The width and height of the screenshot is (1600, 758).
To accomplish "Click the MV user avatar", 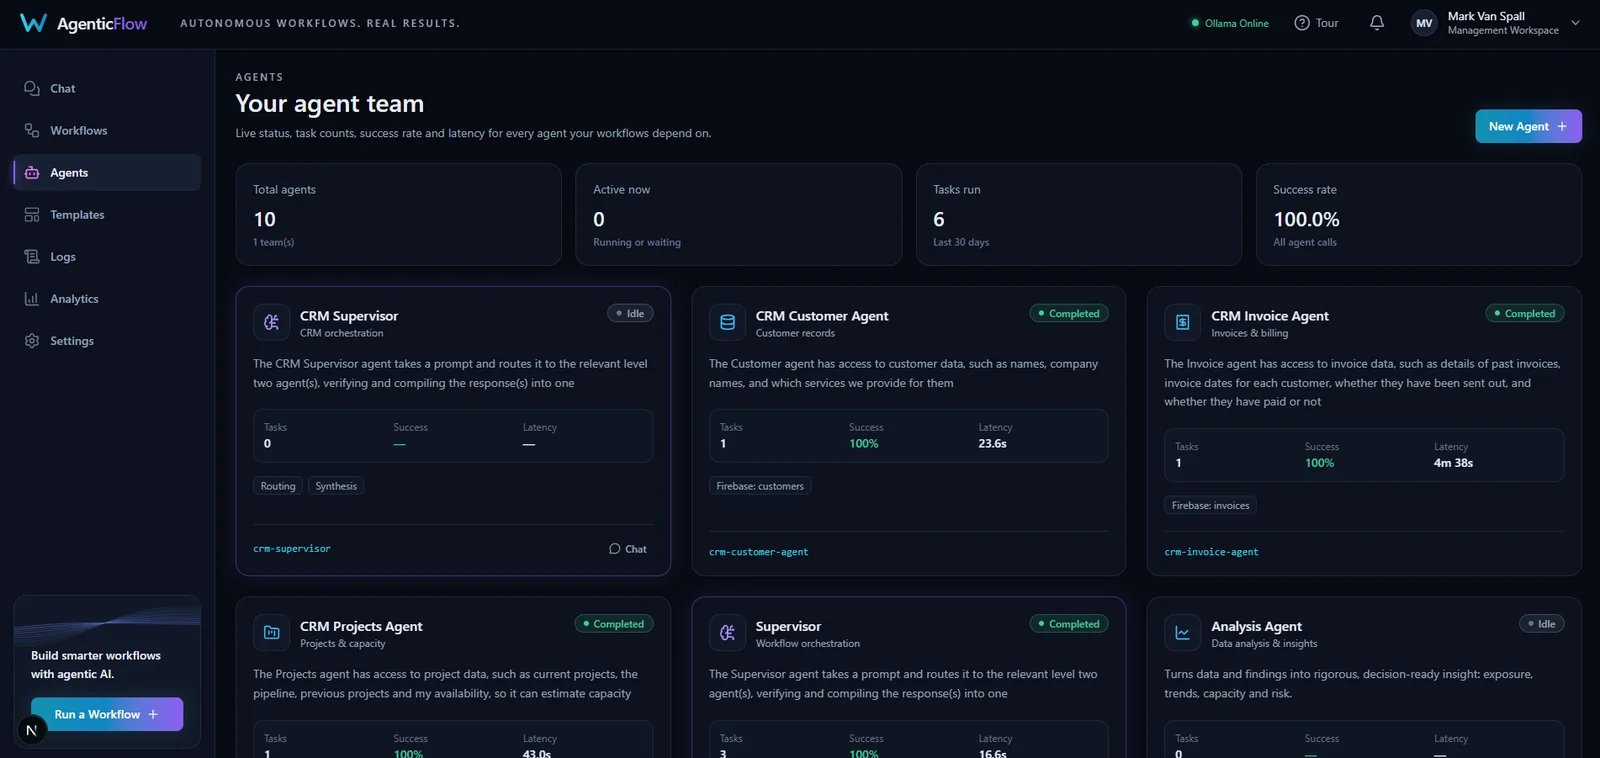I will 1424,23.
